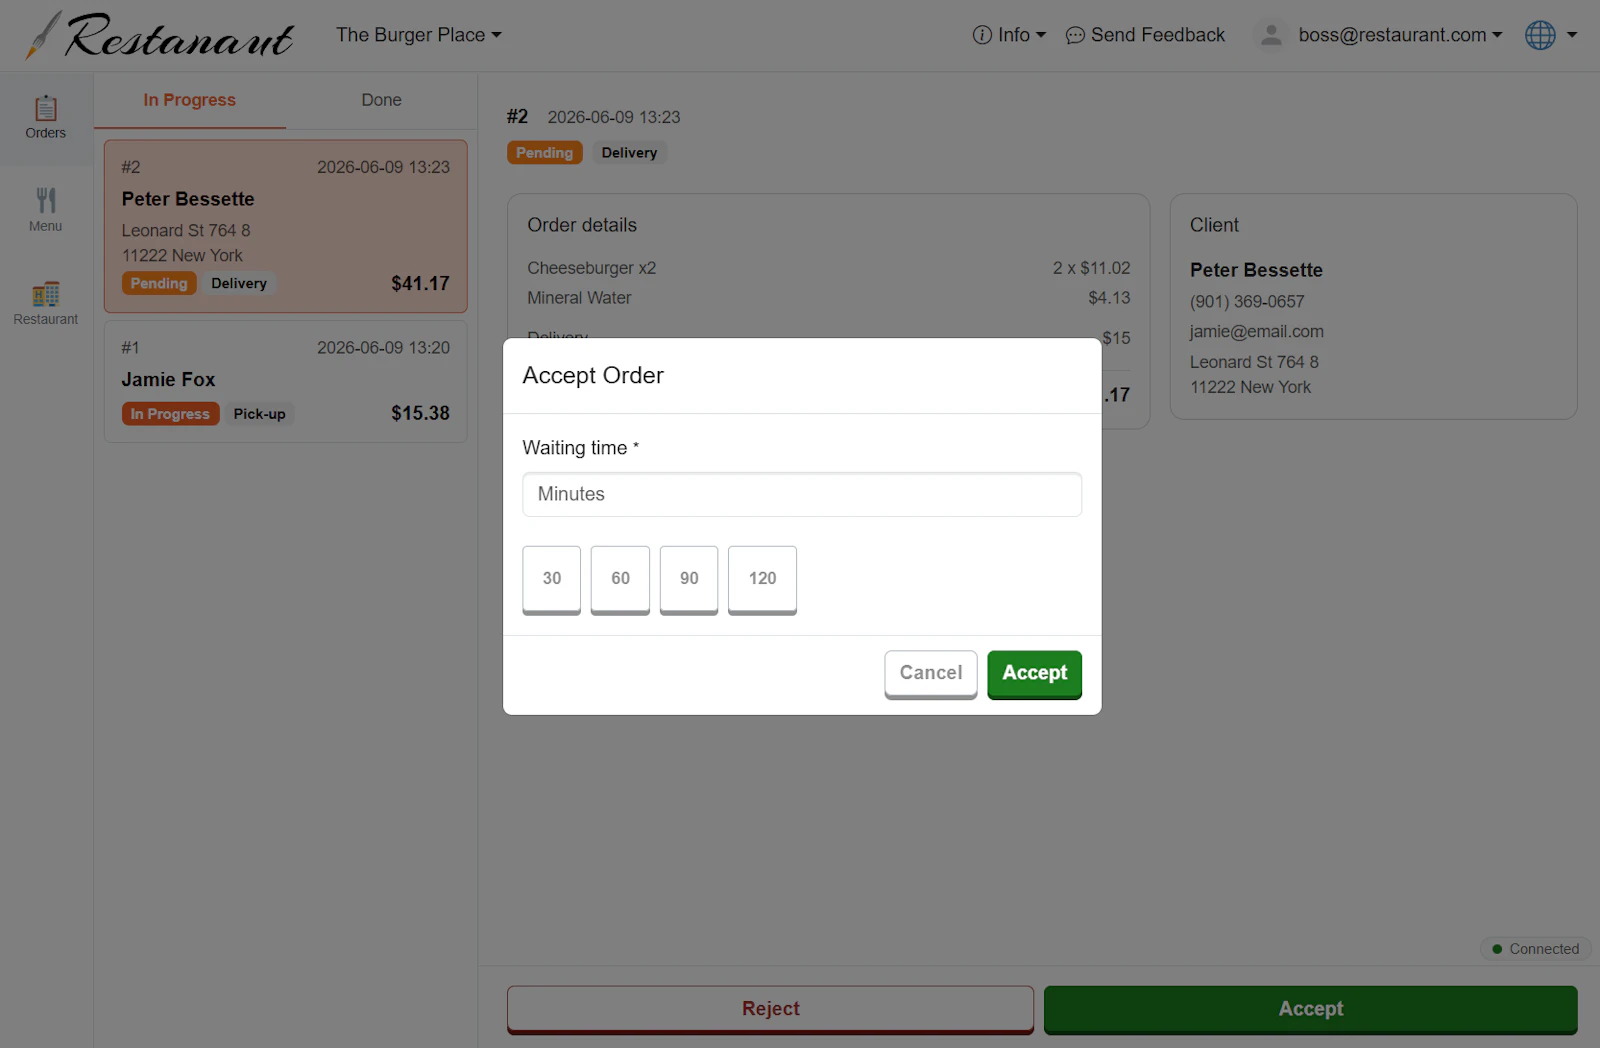Click the wide Accept button at bottom

click(x=1311, y=1009)
